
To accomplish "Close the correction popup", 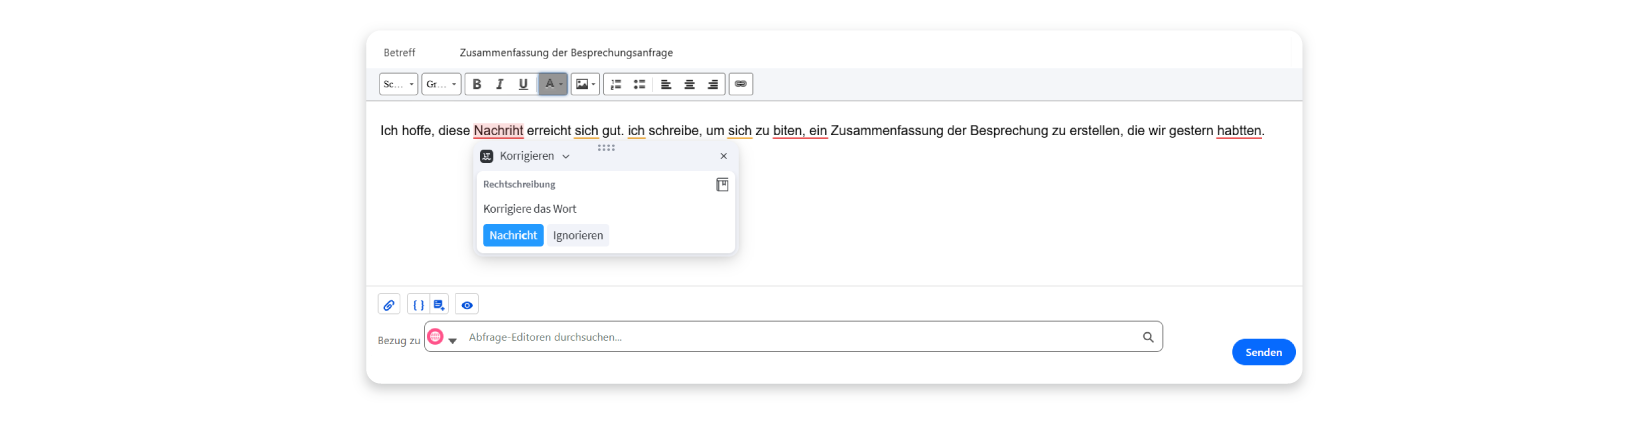I will tap(724, 156).
